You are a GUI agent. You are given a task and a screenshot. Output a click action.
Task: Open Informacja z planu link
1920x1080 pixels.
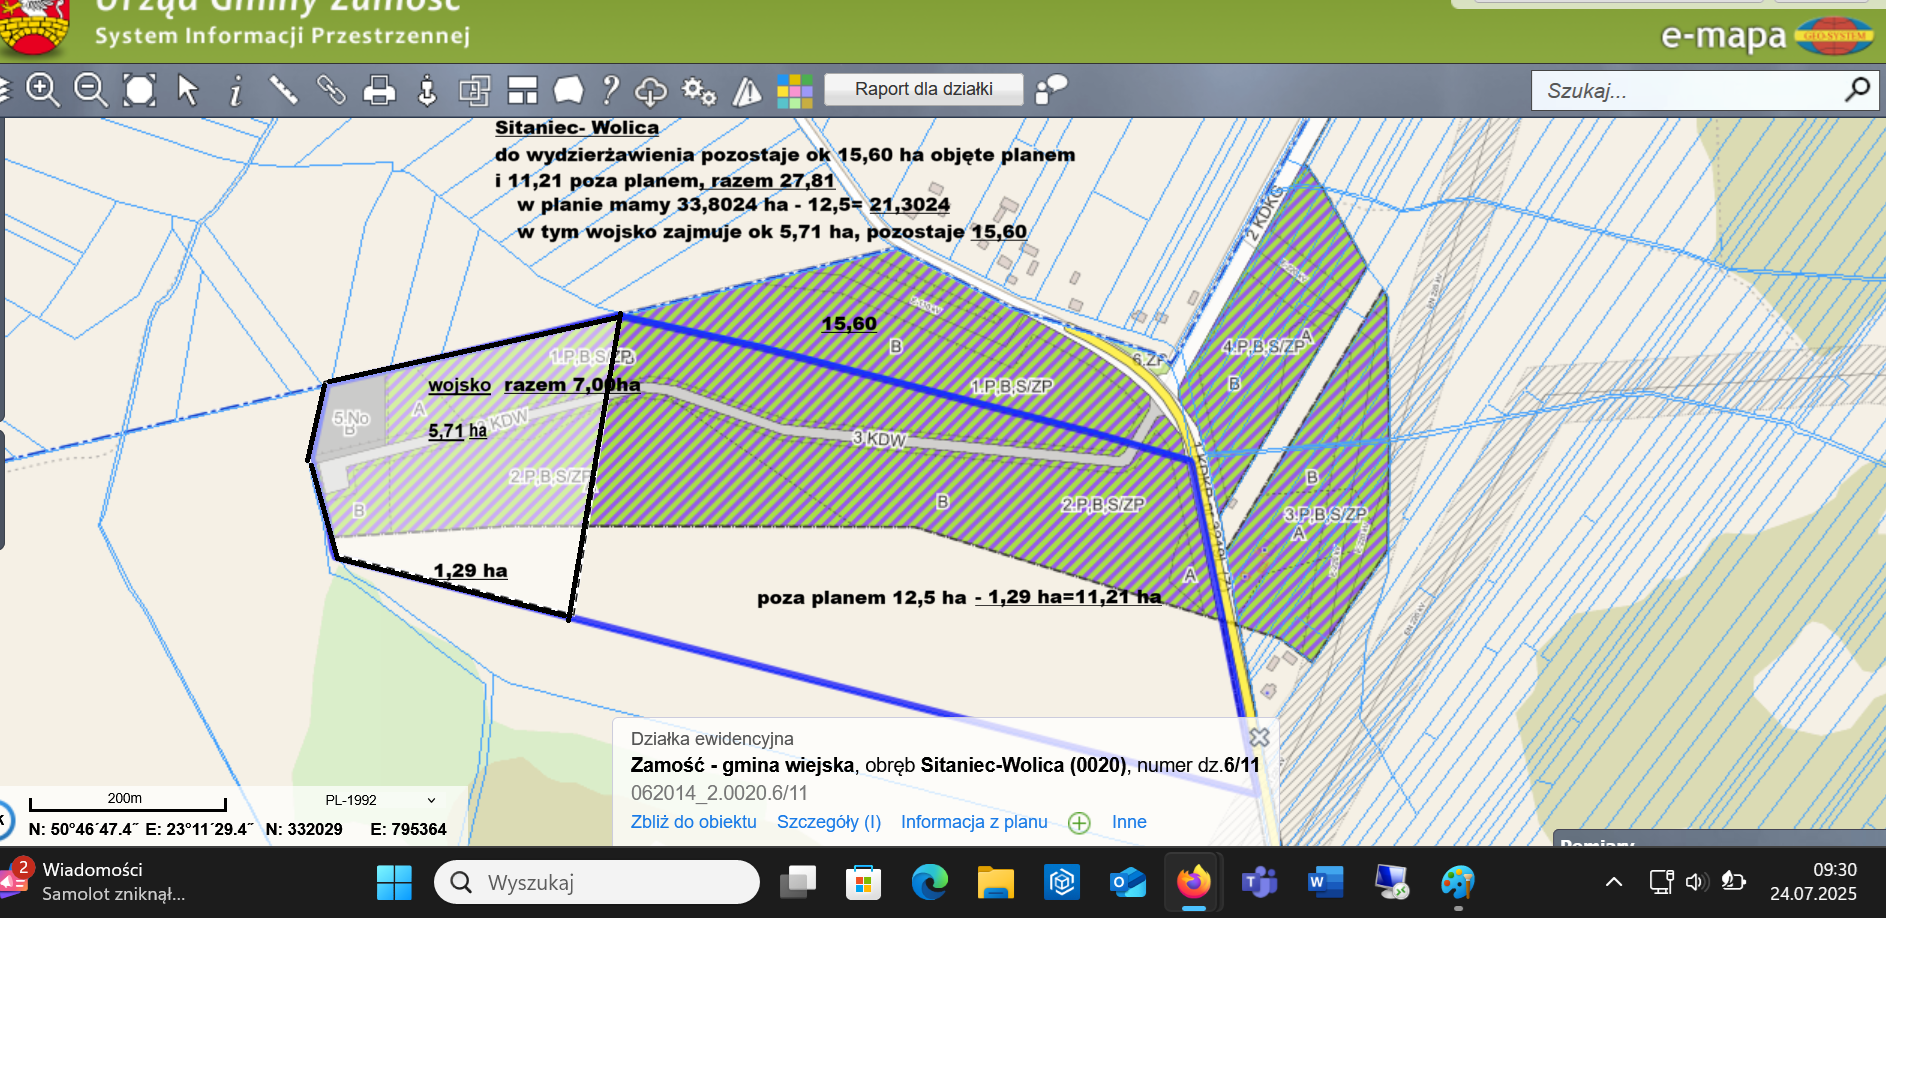point(973,822)
